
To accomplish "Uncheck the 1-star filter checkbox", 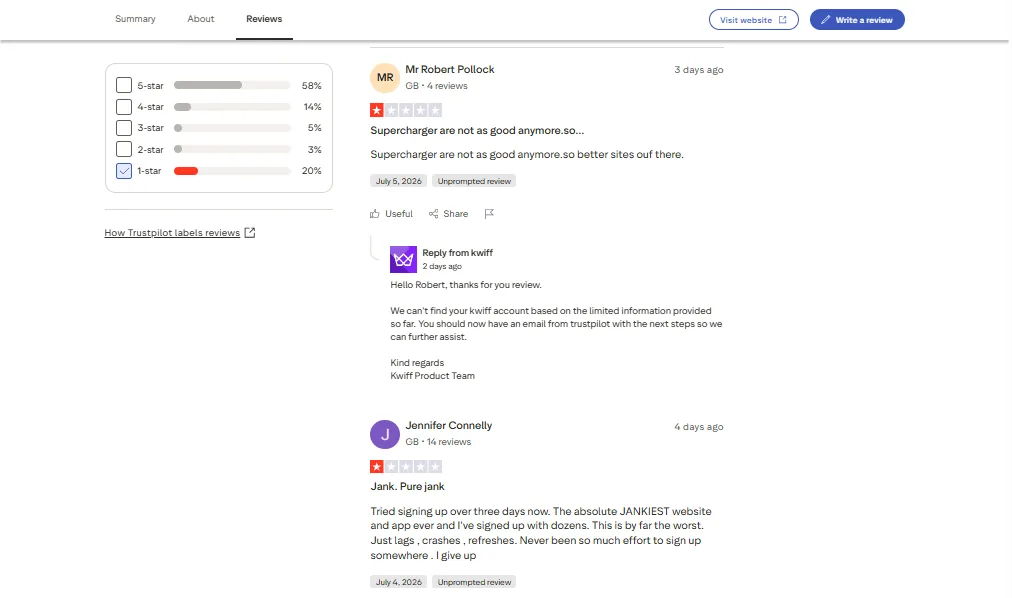I will [124, 170].
